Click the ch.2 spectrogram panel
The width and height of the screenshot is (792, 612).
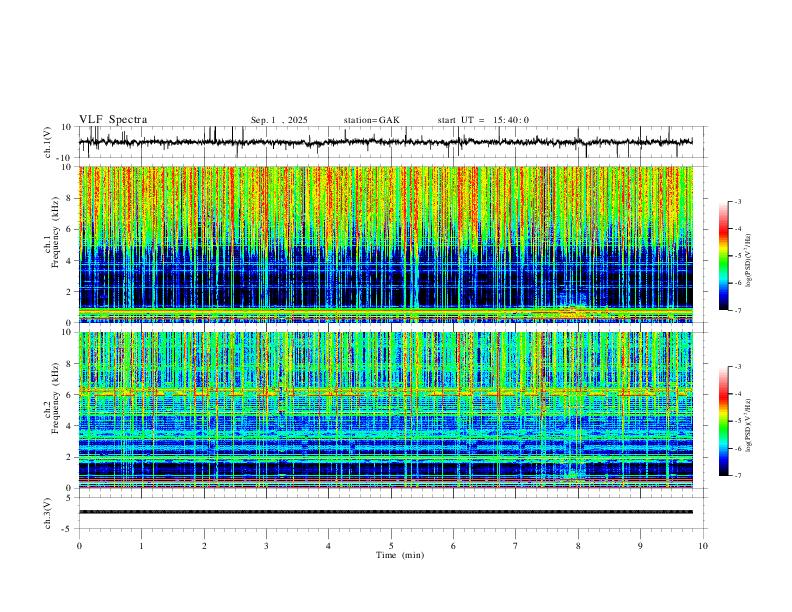(x=385, y=410)
